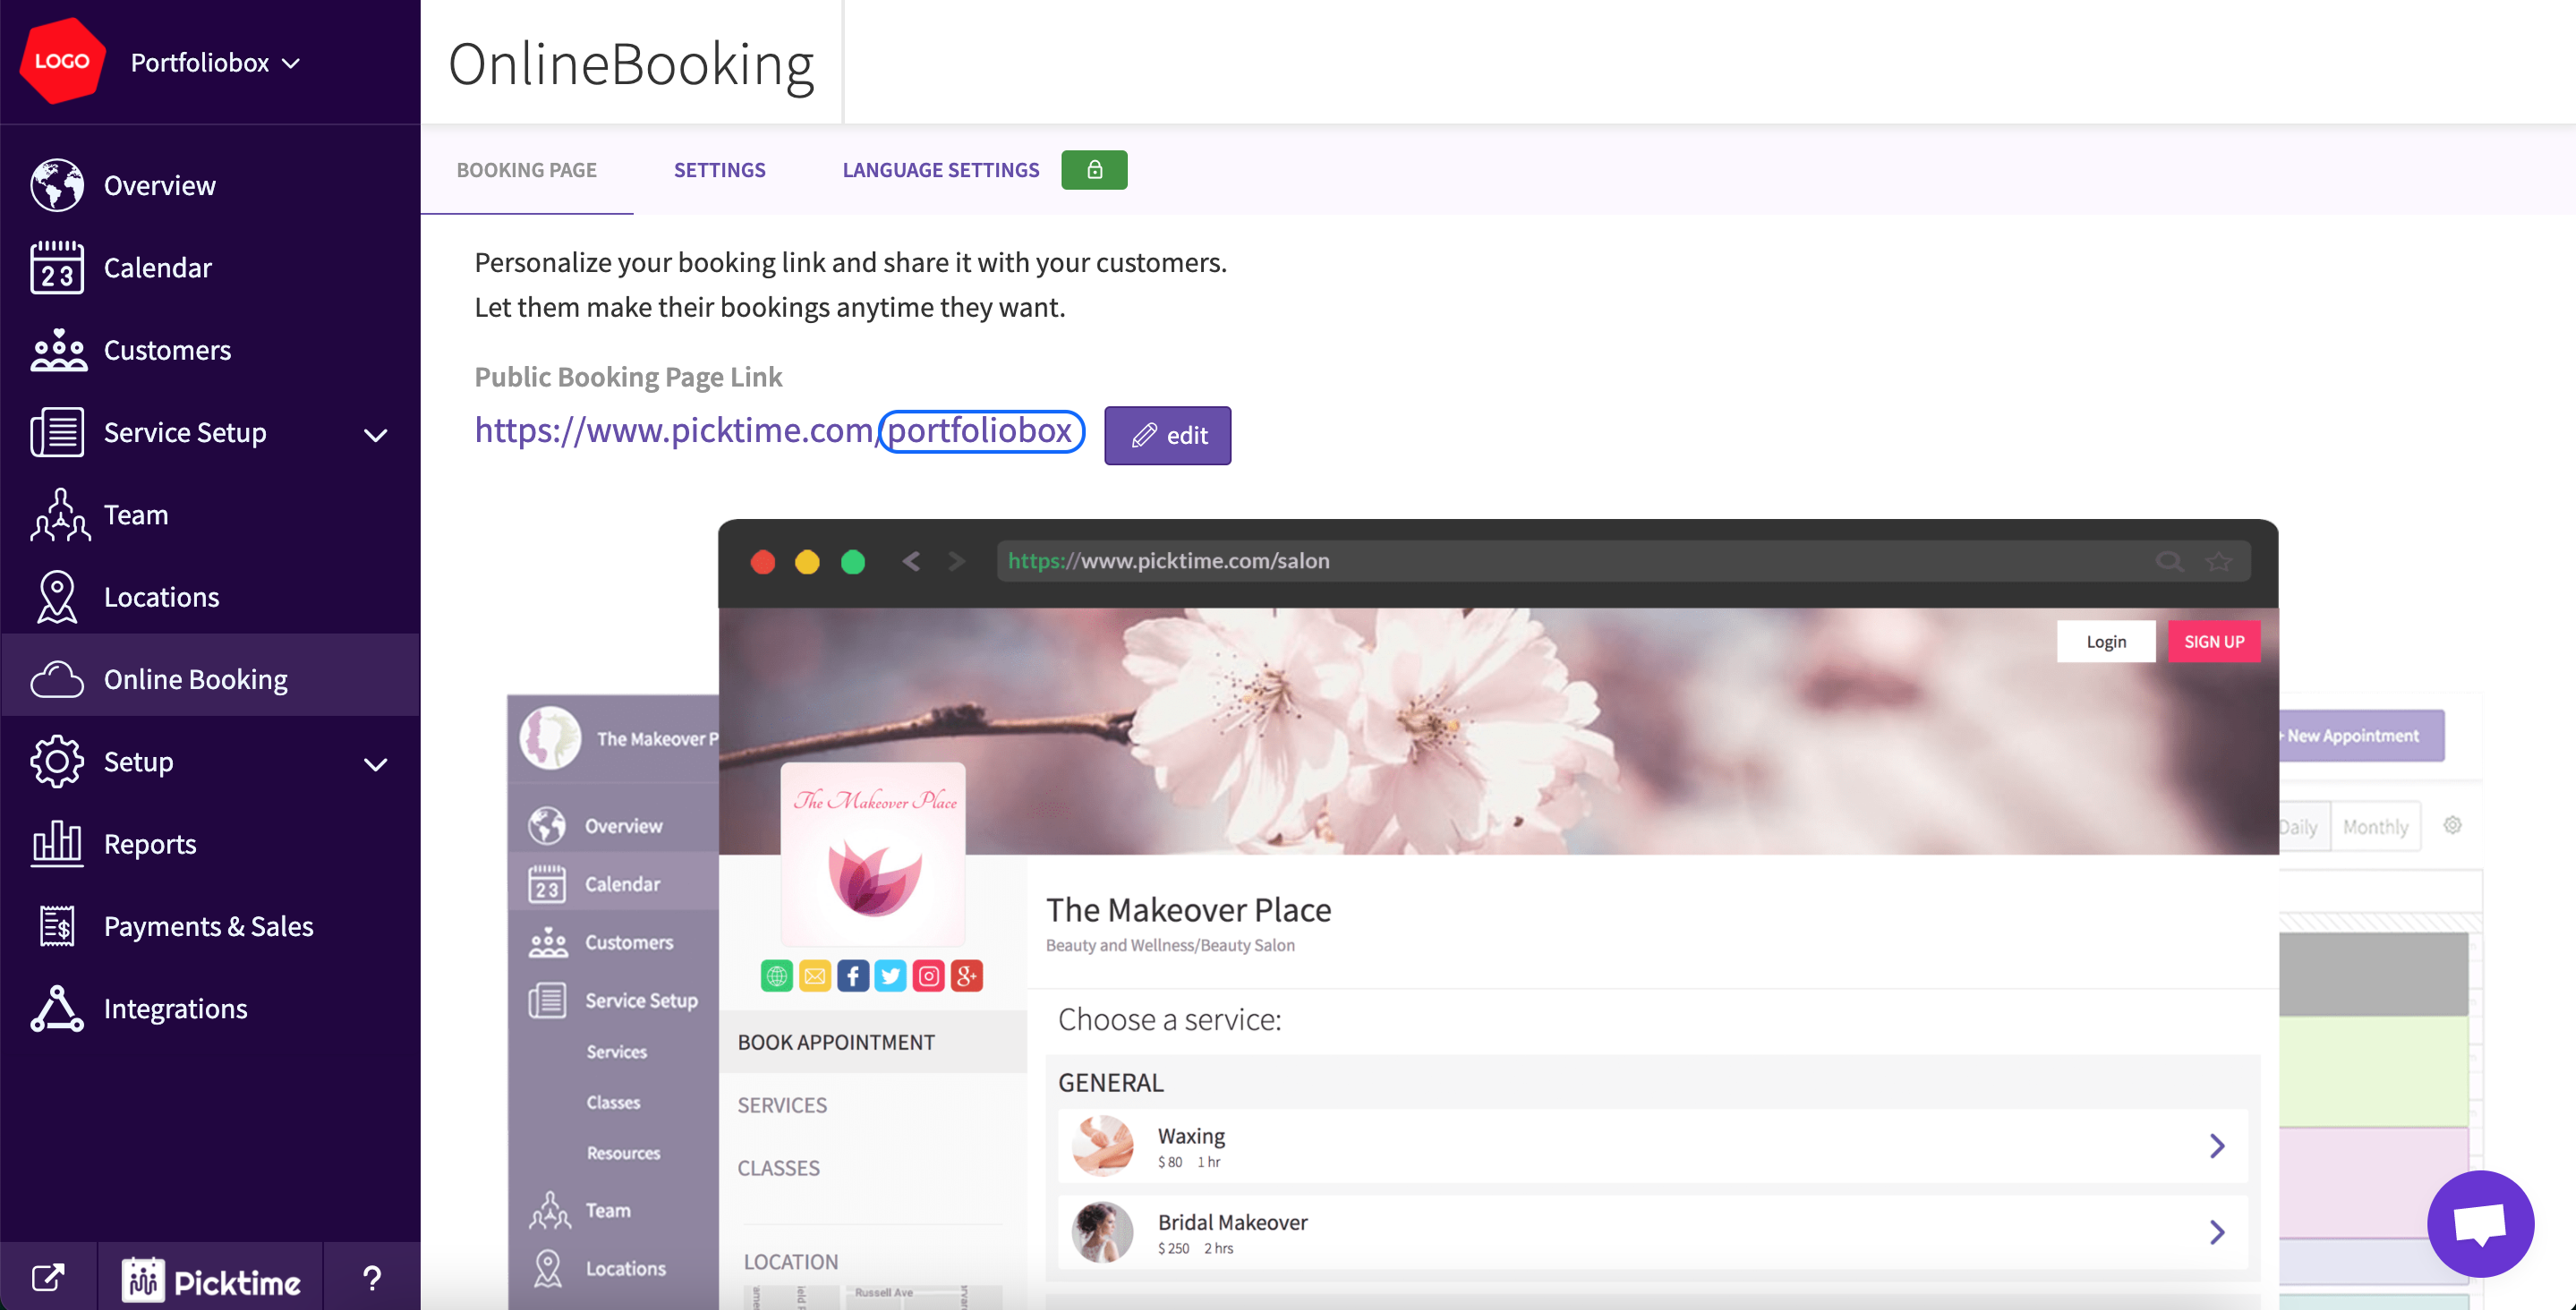
Task: Open Integrations triangle icon
Action: [56, 1008]
